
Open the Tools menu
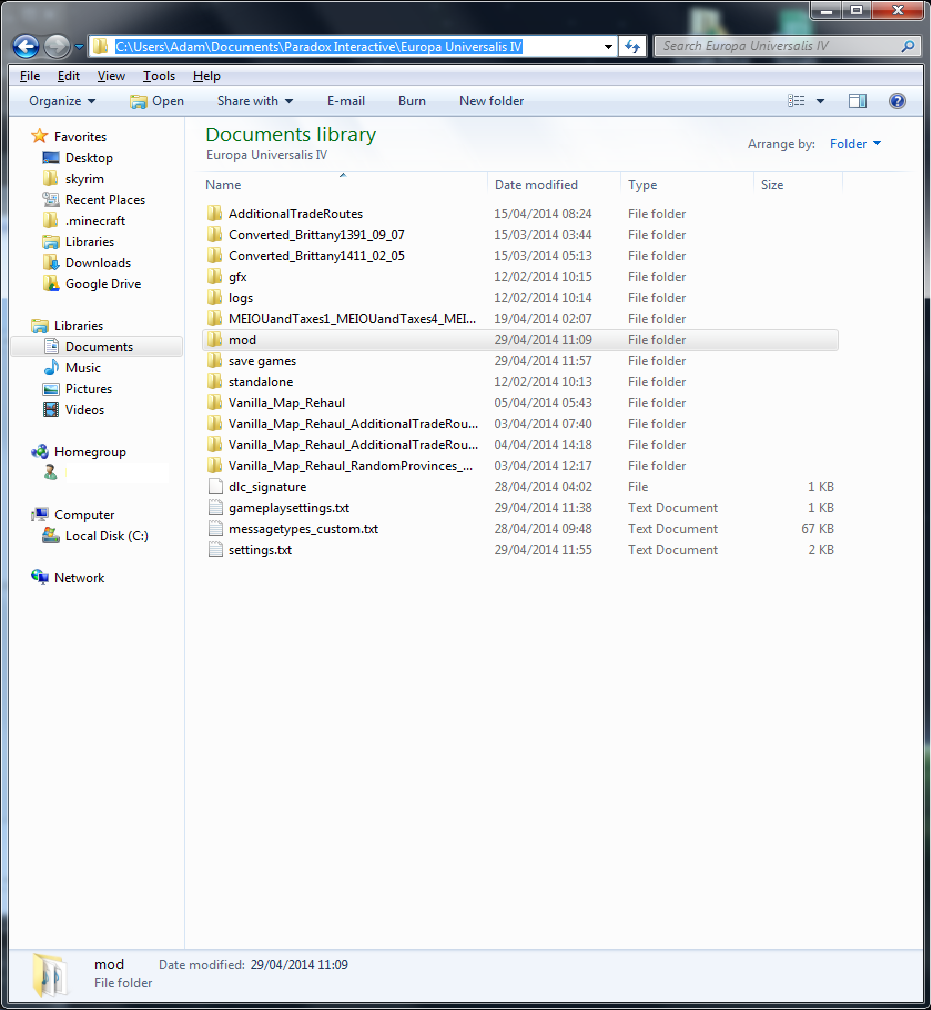click(158, 76)
